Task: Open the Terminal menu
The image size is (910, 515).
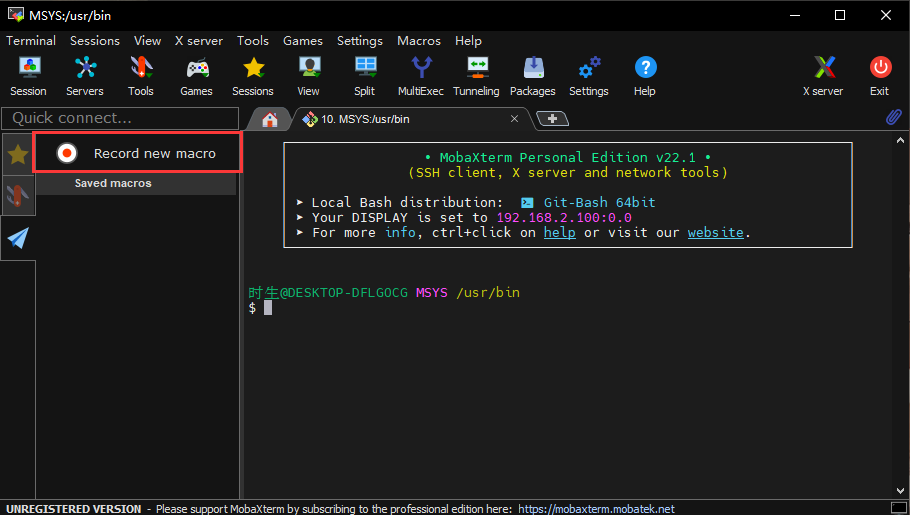Action: tap(31, 41)
